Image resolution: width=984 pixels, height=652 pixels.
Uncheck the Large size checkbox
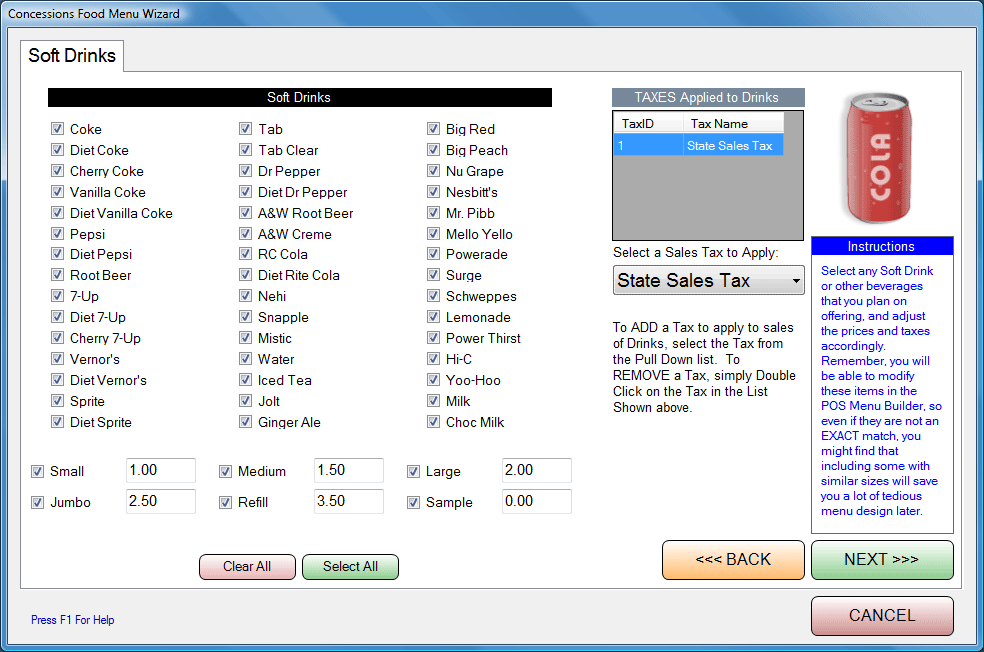click(413, 471)
